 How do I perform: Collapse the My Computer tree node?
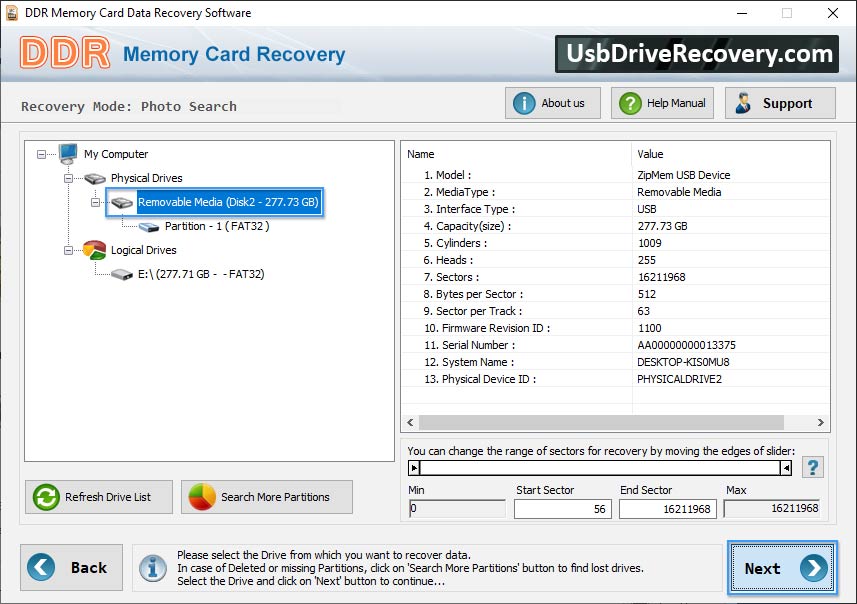[42, 155]
